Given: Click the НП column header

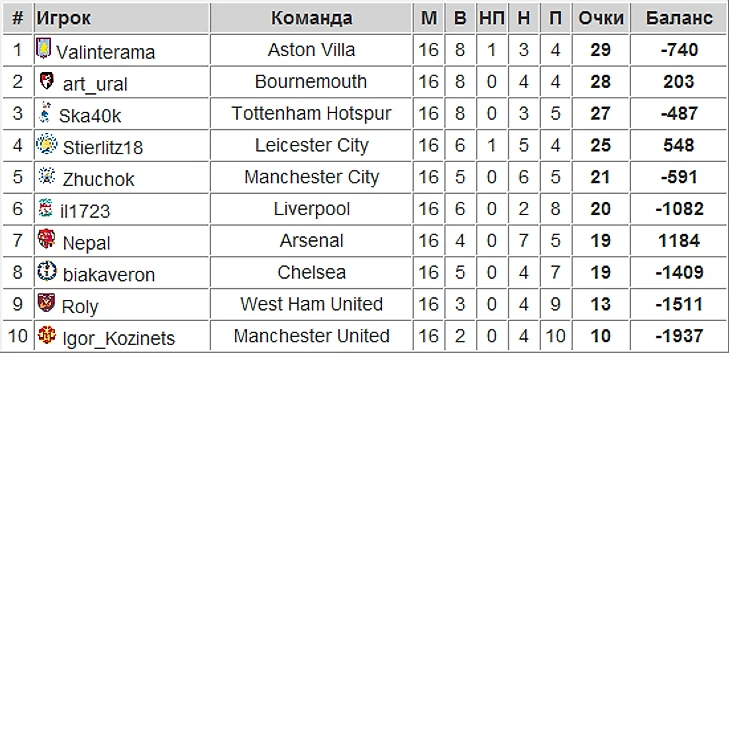Looking at the screenshot, I should click(x=492, y=18).
